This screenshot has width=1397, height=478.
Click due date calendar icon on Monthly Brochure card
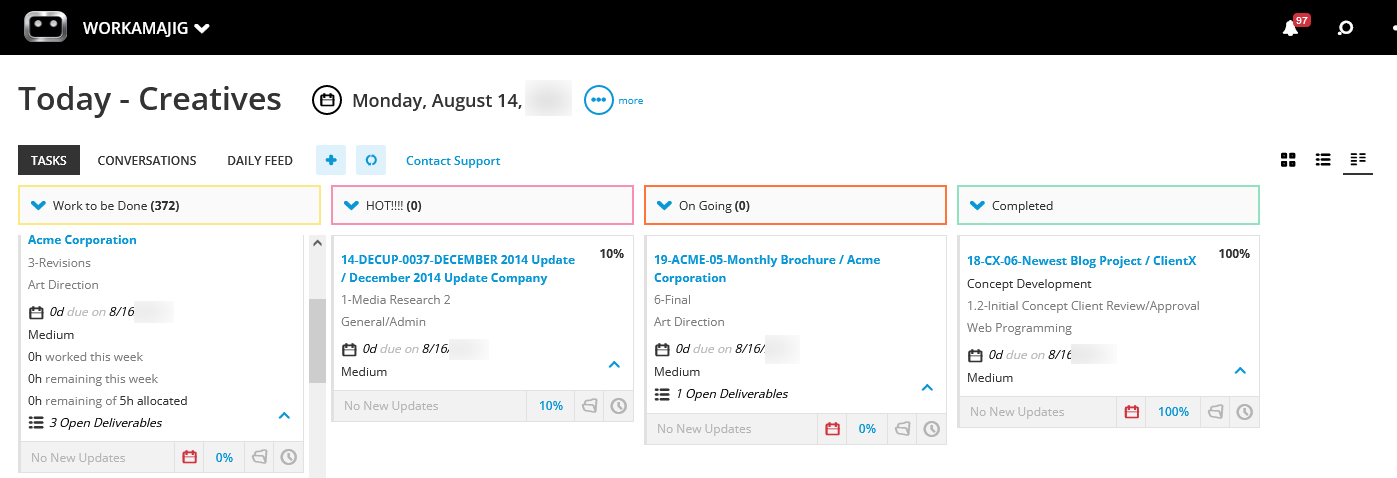click(x=662, y=349)
